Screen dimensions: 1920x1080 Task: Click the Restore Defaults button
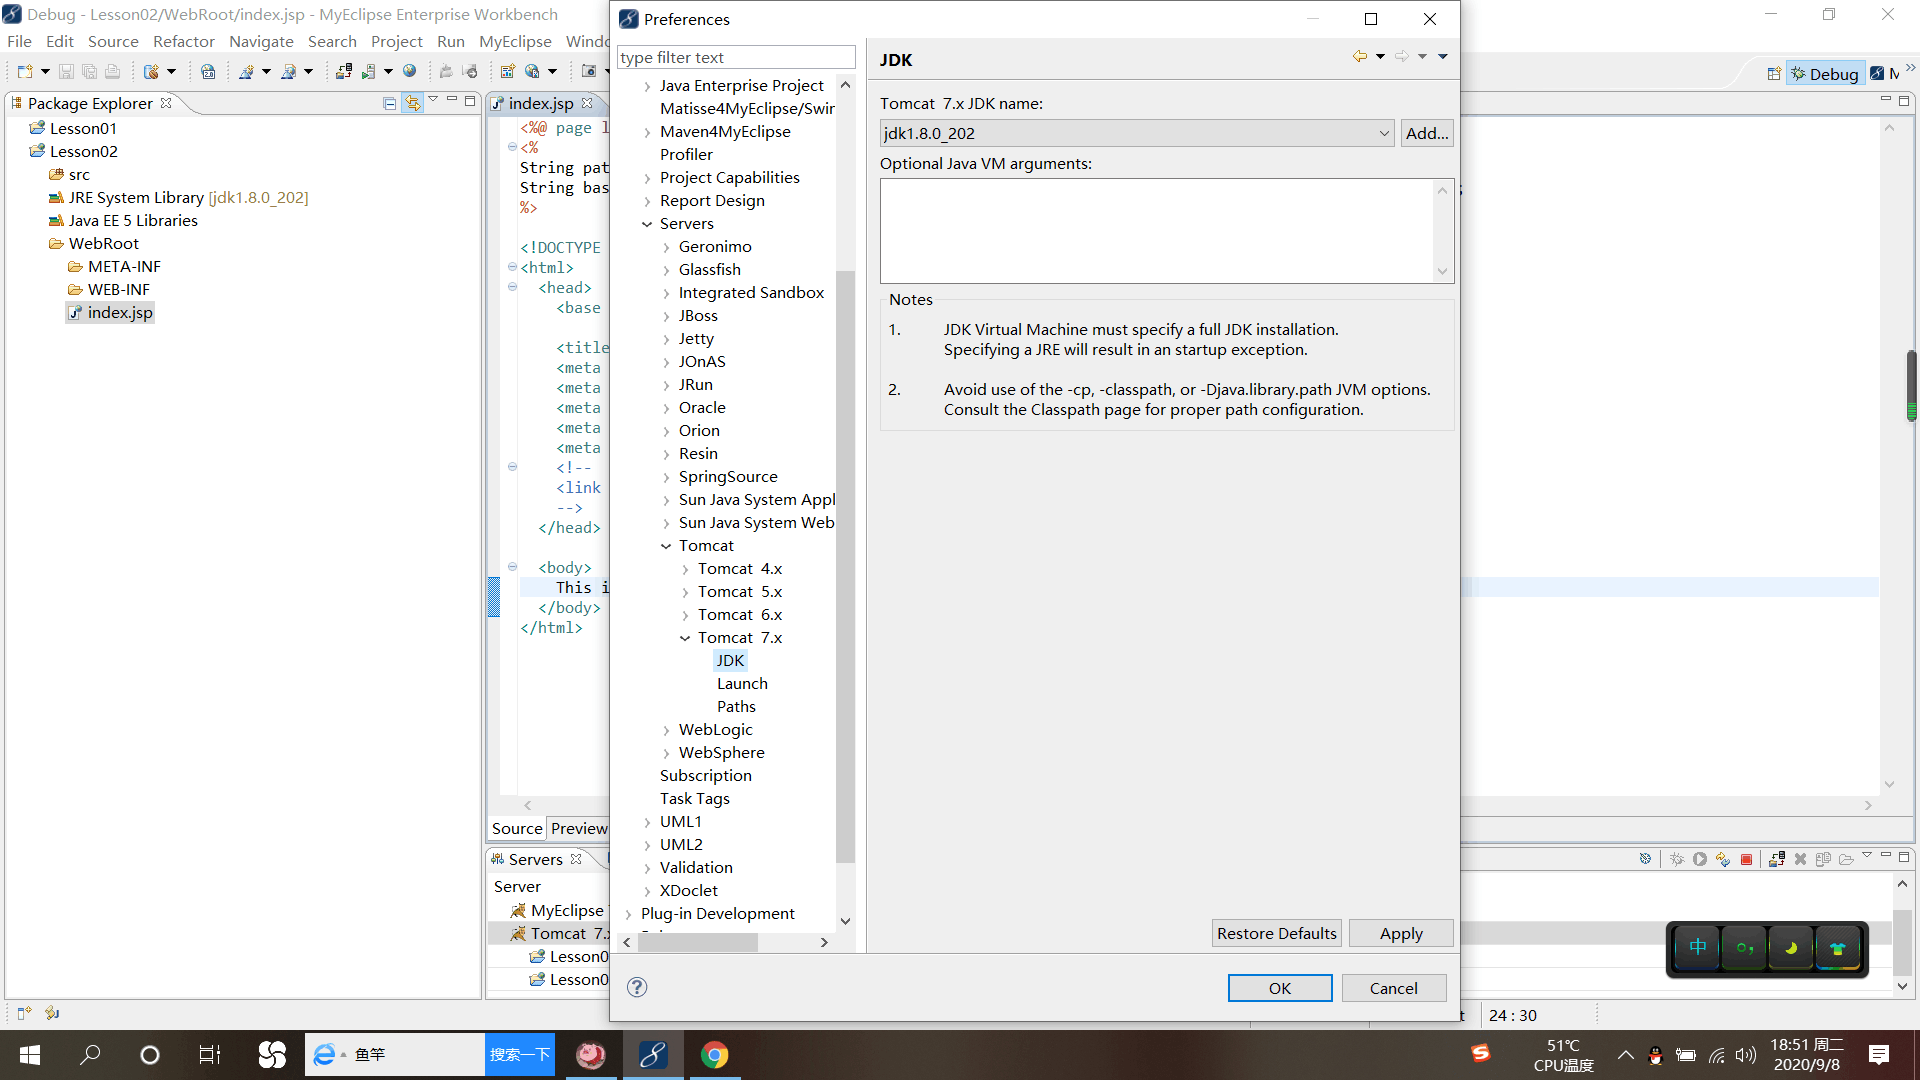tap(1276, 933)
